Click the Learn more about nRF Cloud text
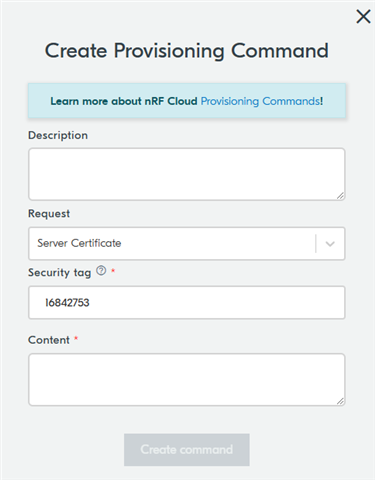 pos(124,101)
